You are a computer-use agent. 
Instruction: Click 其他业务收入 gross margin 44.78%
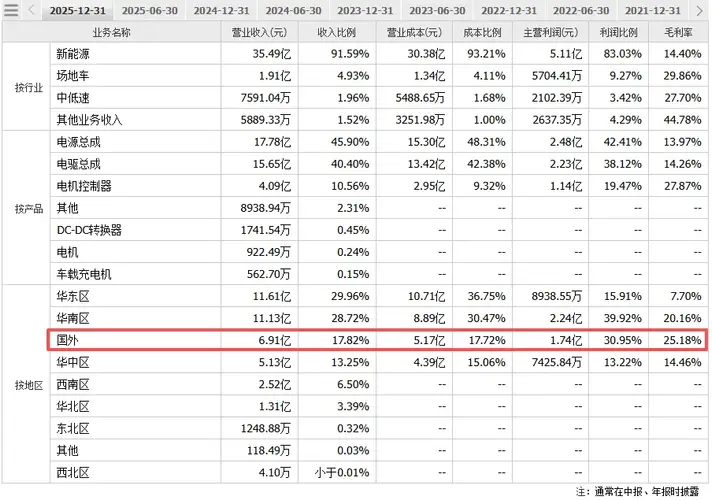682,120
